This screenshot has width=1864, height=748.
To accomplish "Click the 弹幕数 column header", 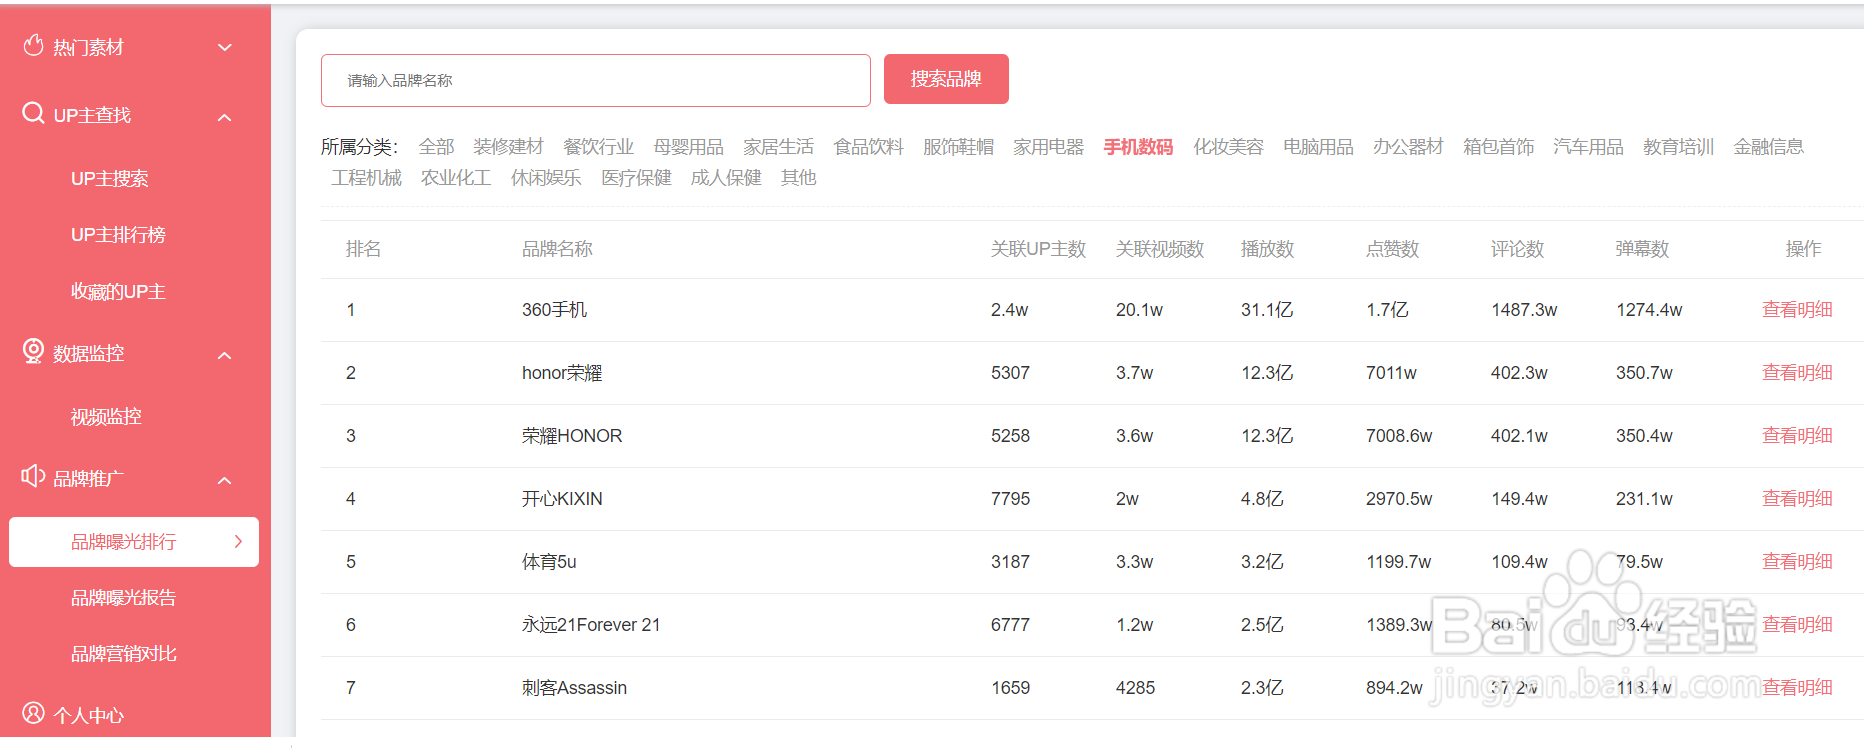I will click(1642, 249).
